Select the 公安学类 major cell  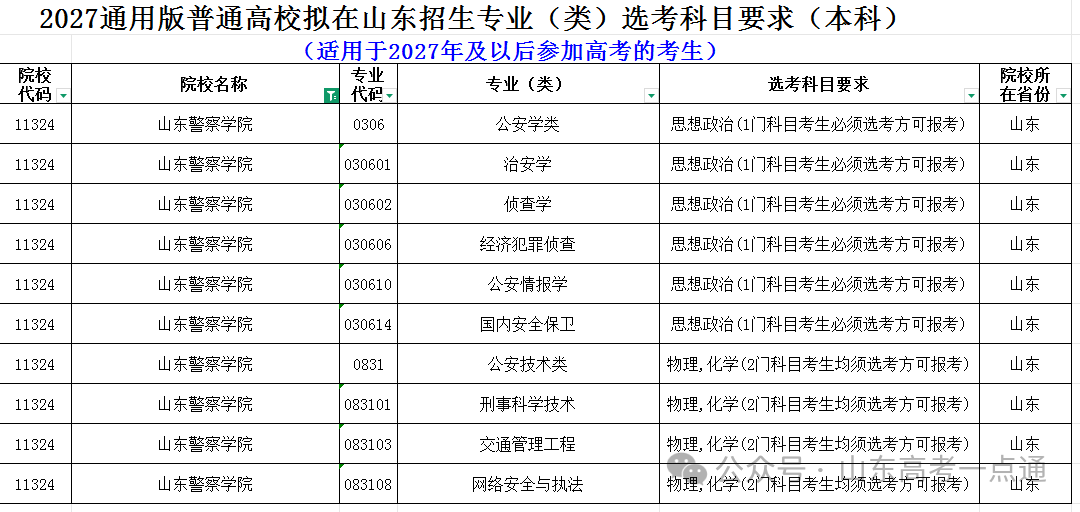pos(528,124)
